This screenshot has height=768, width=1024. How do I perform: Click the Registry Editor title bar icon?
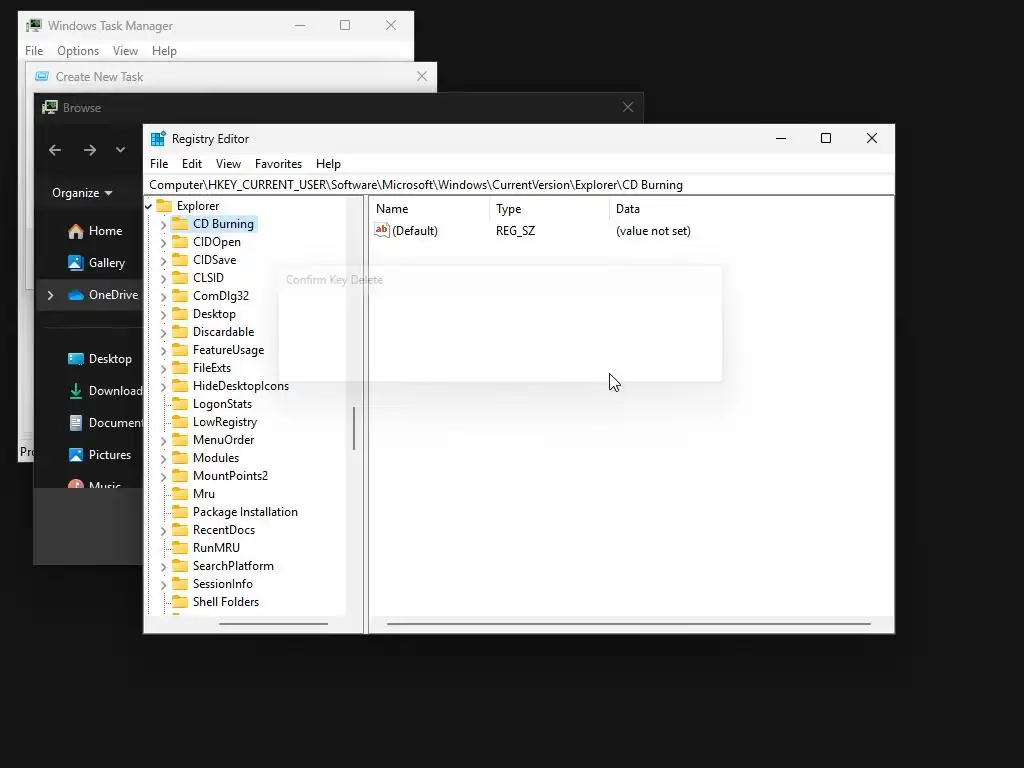pyautogui.click(x=158, y=138)
